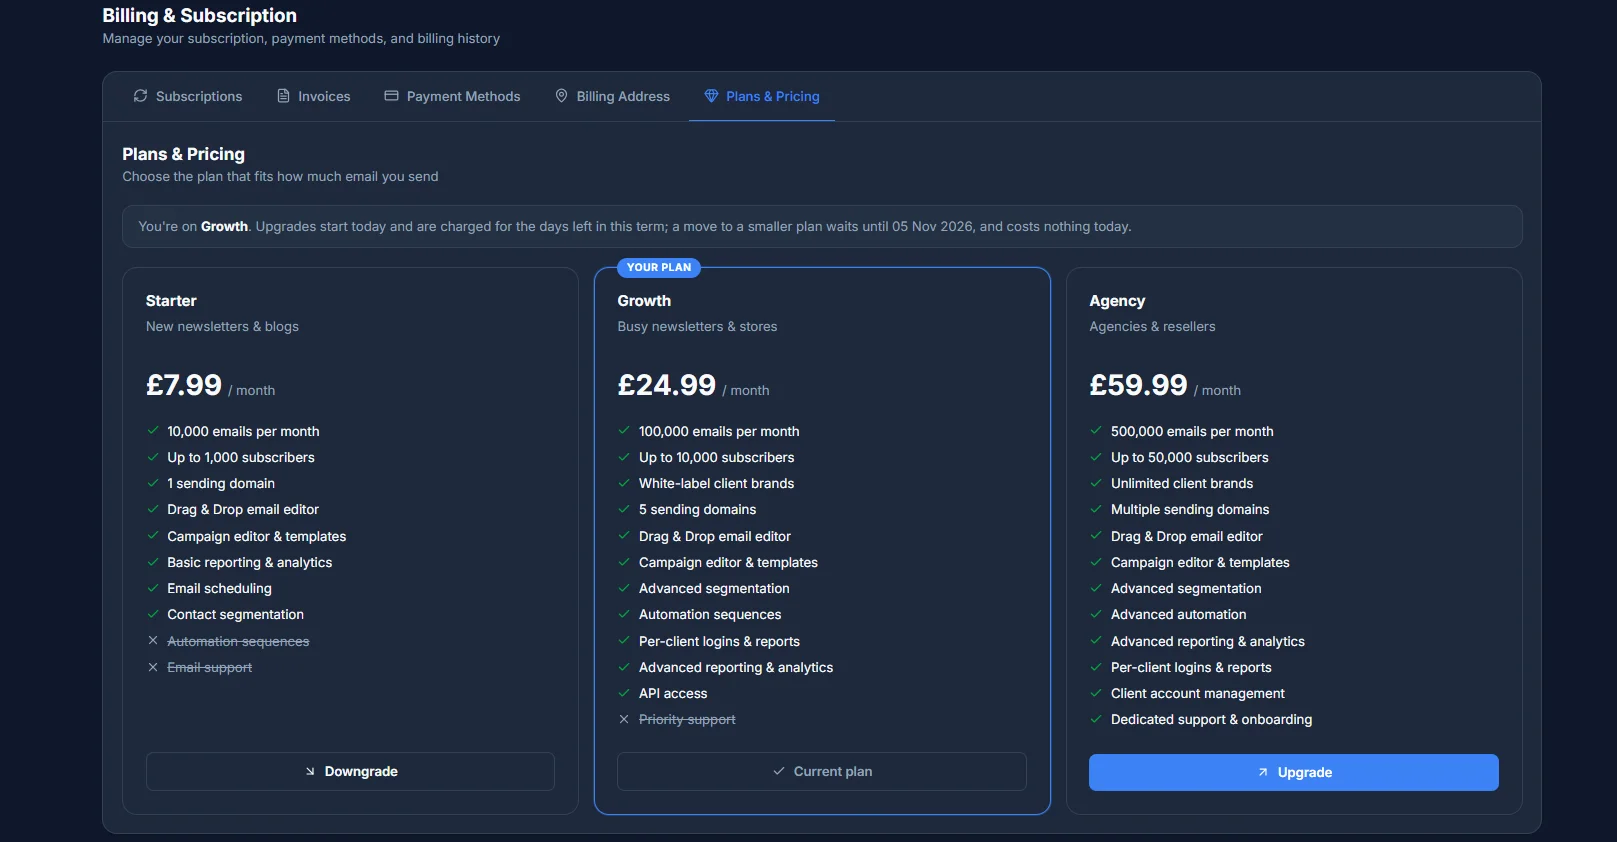Click the £7.99 price

coord(184,385)
